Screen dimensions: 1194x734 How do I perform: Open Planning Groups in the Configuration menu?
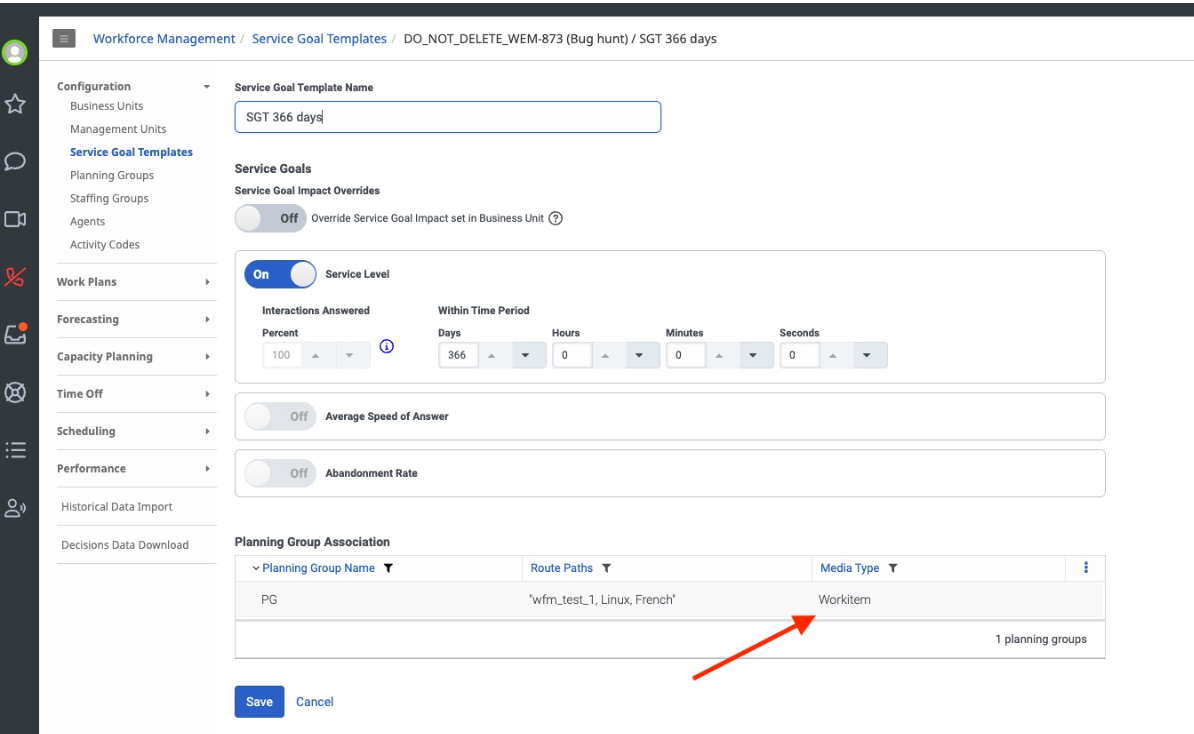click(112, 175)
